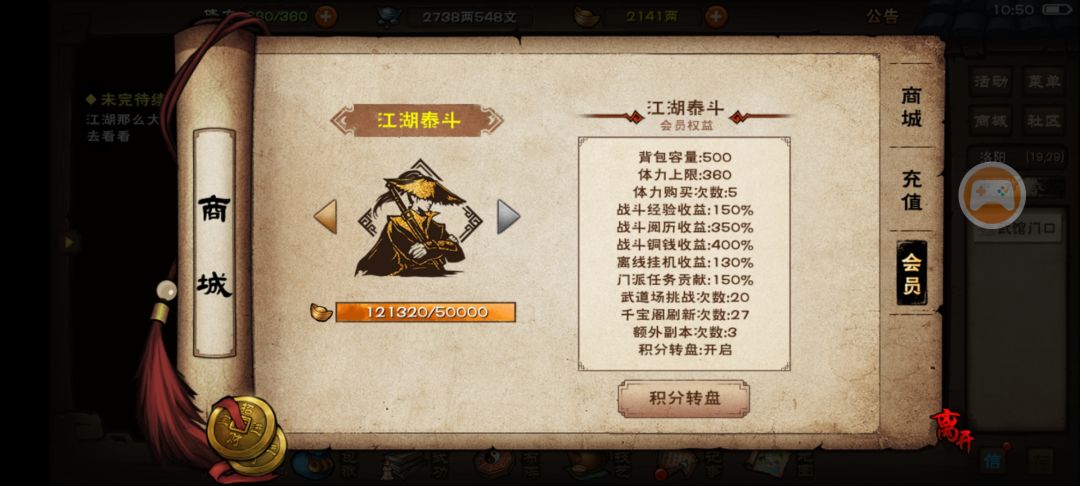Image resolution: width=1080 pixels, height=486 pixels.
Task: Expand the left side panel arrow
Action: 69,242
